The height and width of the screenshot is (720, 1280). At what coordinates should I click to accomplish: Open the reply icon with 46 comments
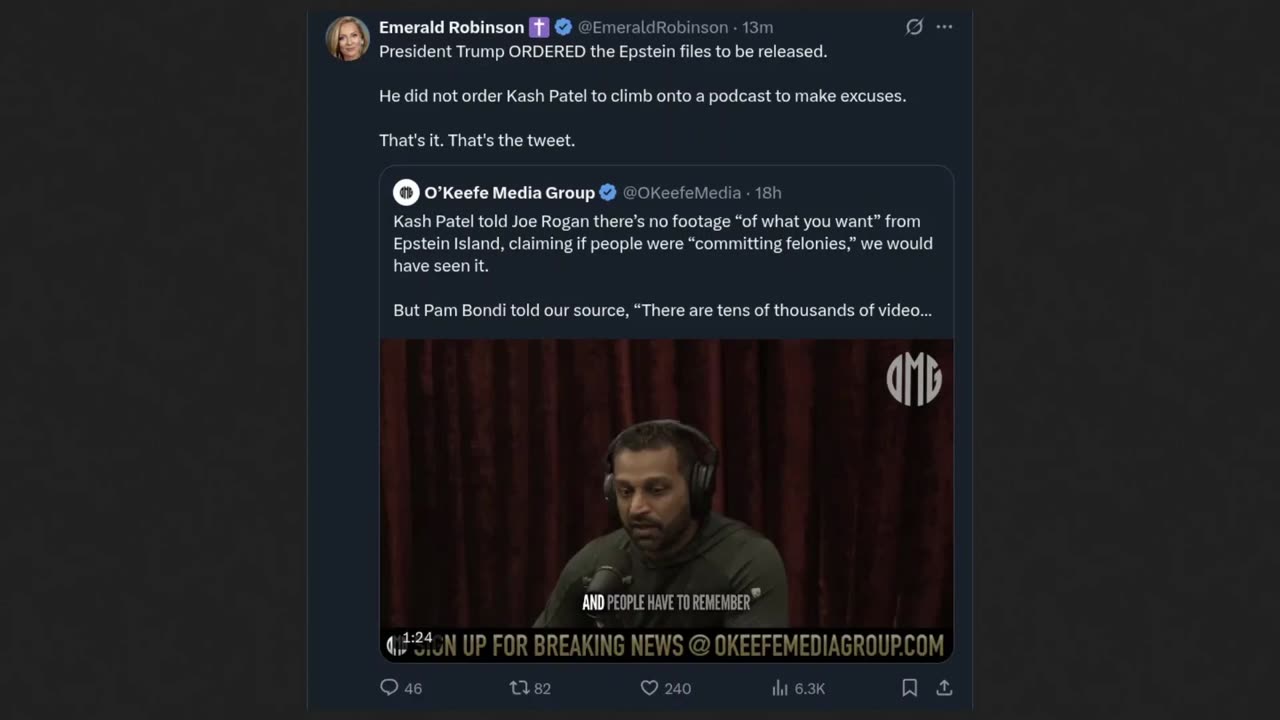[390, 688]
